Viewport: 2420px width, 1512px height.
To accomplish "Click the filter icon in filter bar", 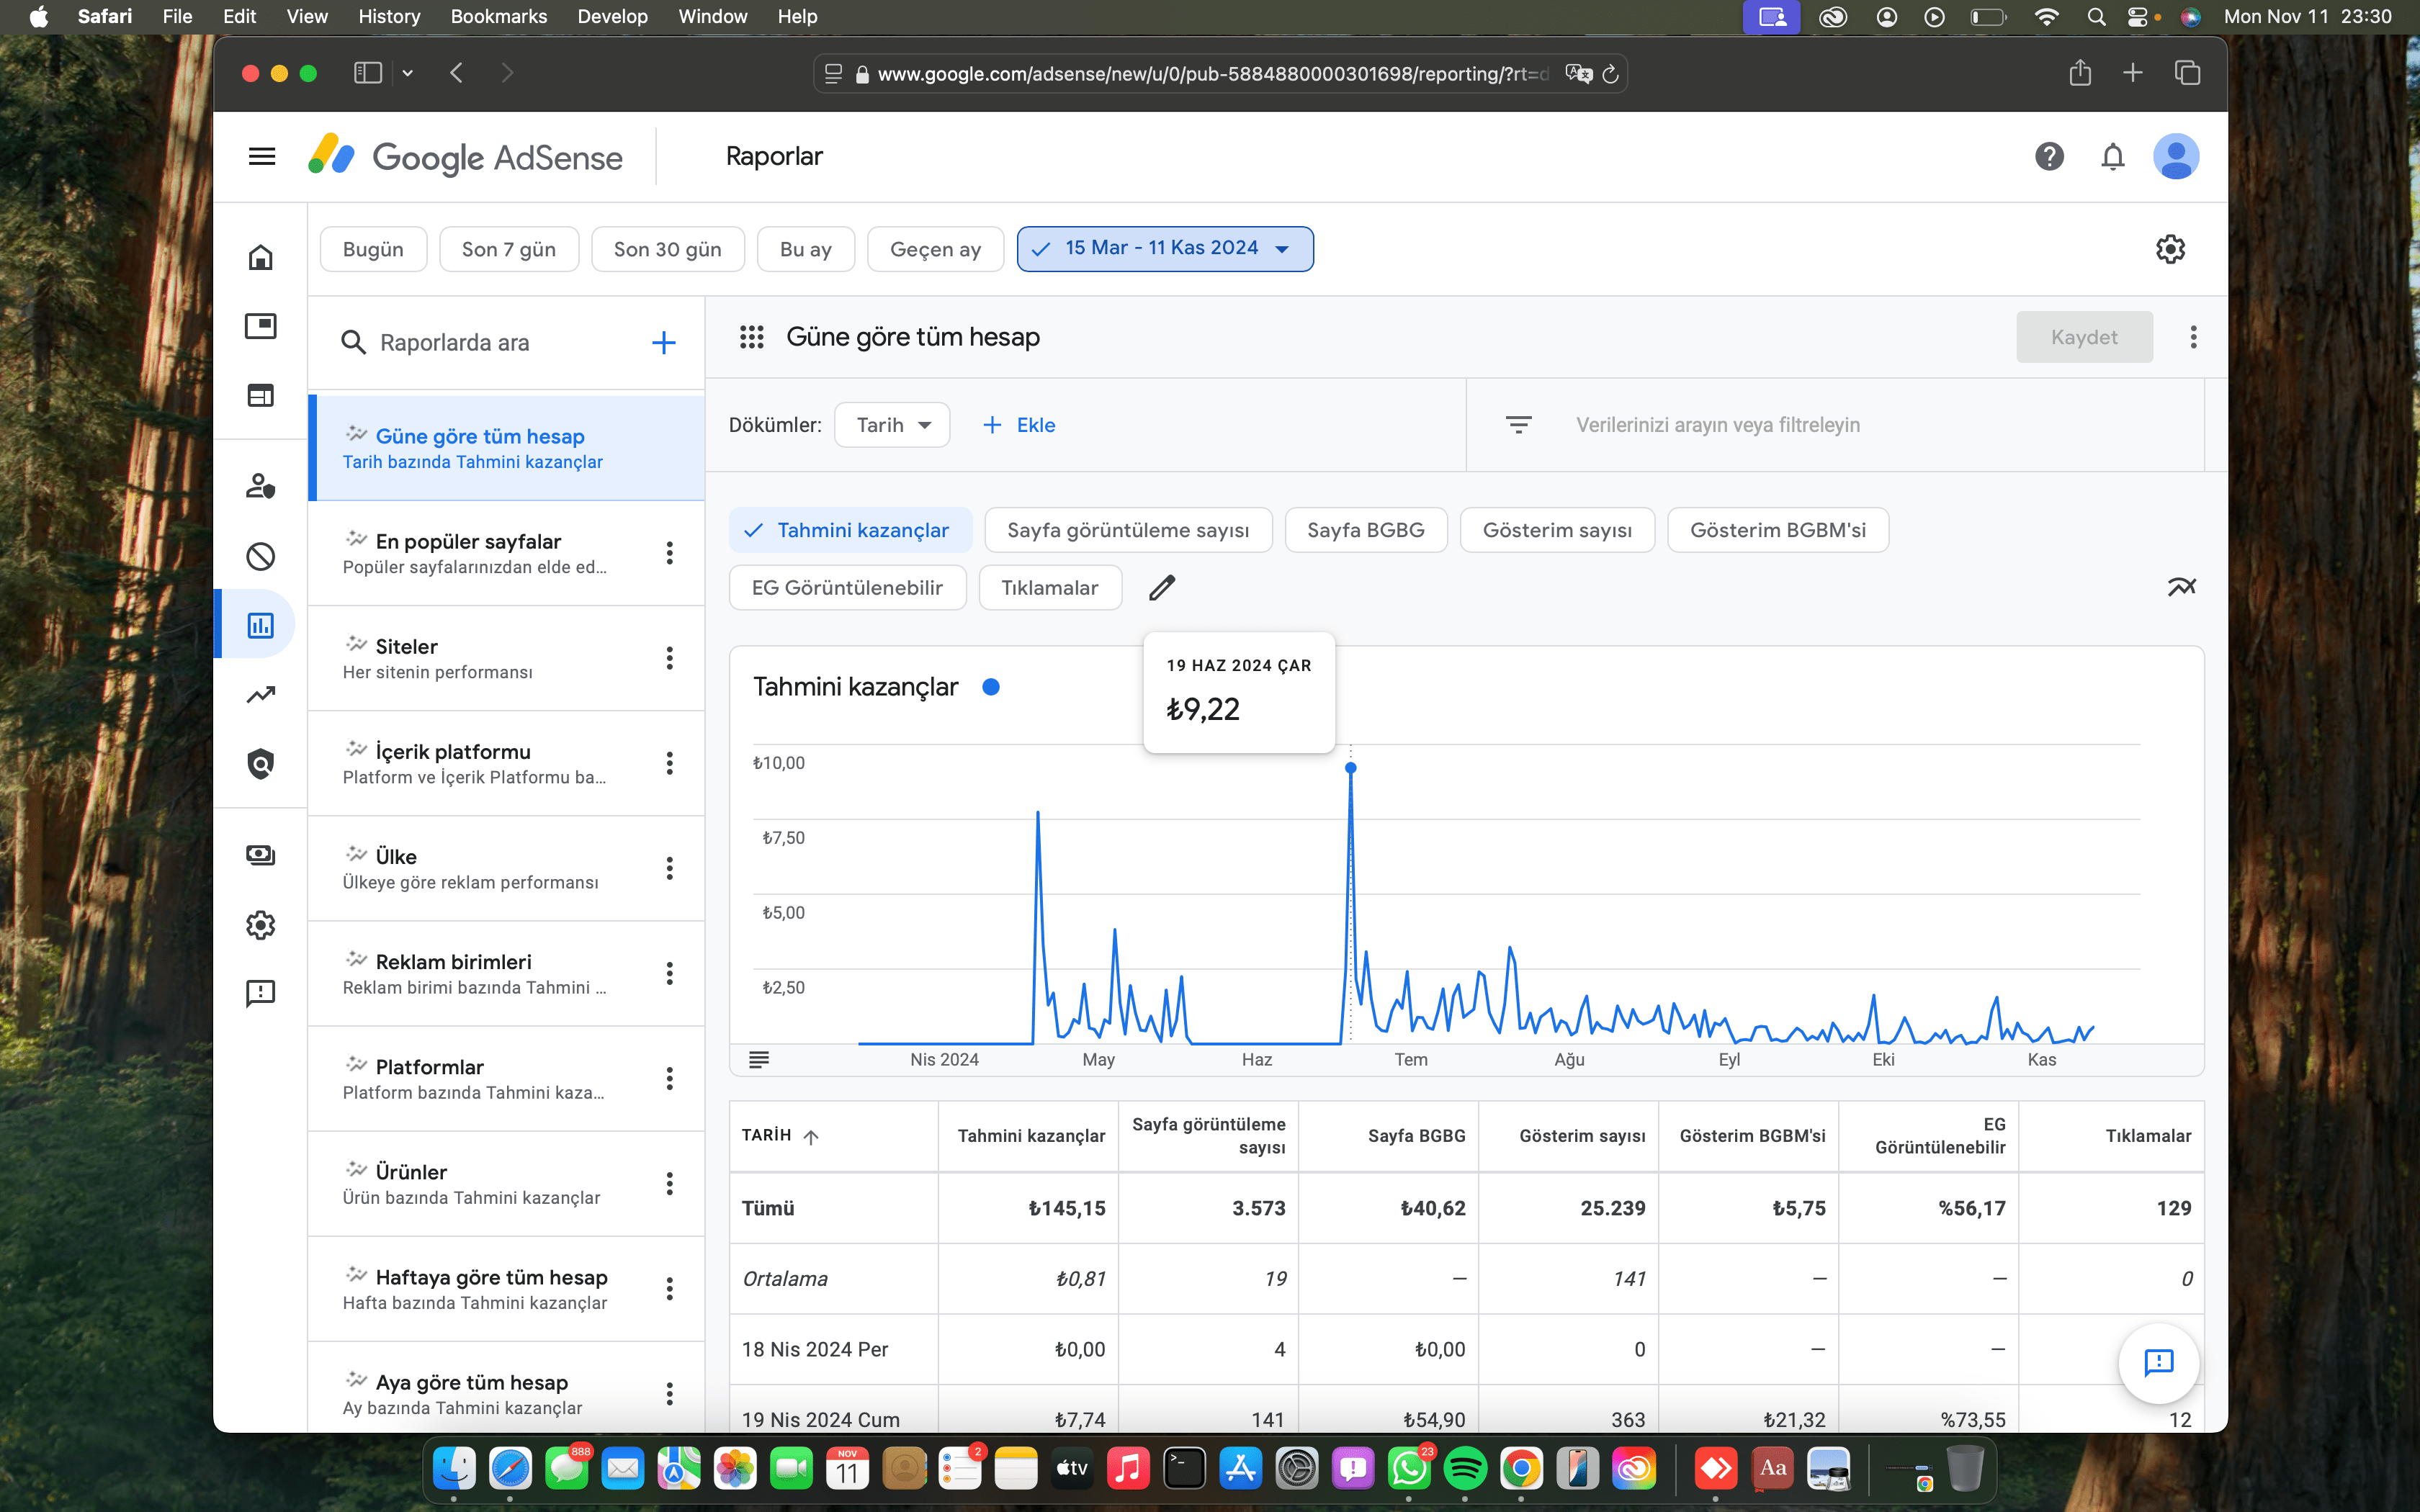I will point(1518,425).
